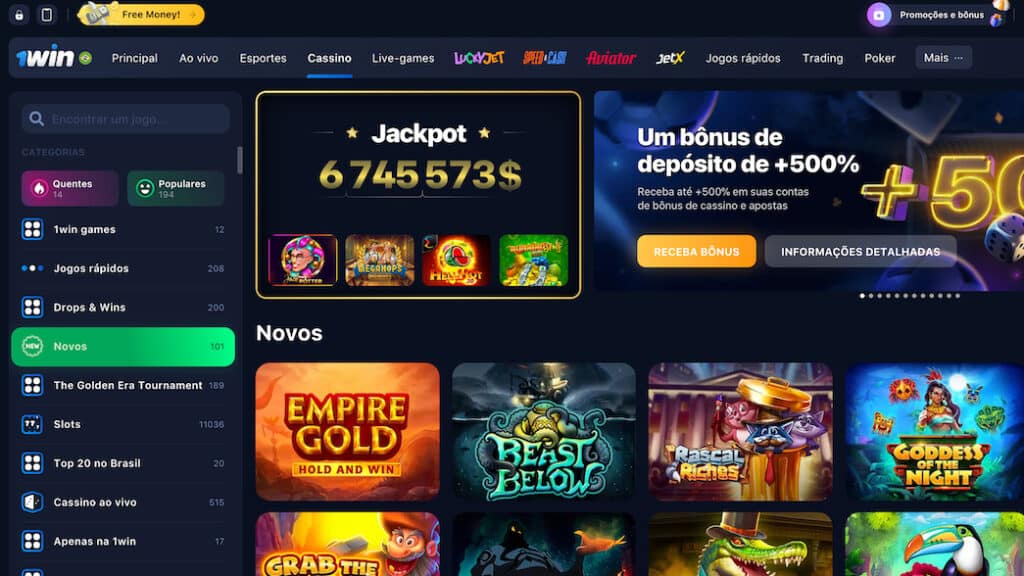Open the Aviator game logo
This screenshot has width=1024, height=576.
tap(611, 58)
